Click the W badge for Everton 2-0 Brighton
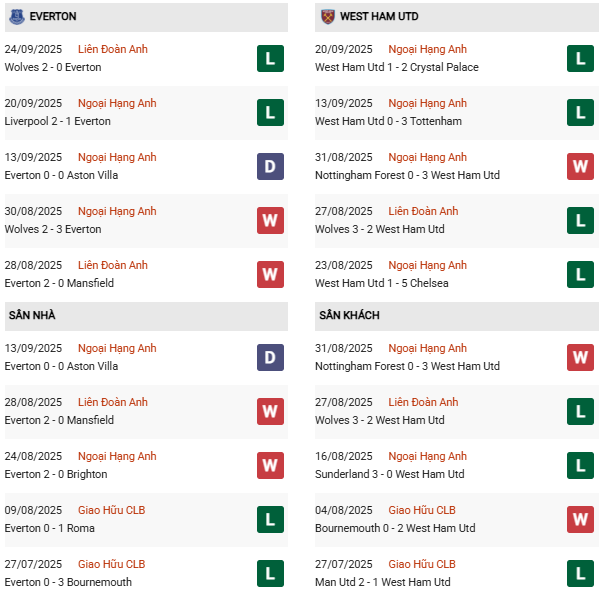Screen dimensions: 600x592 (270, 466)
